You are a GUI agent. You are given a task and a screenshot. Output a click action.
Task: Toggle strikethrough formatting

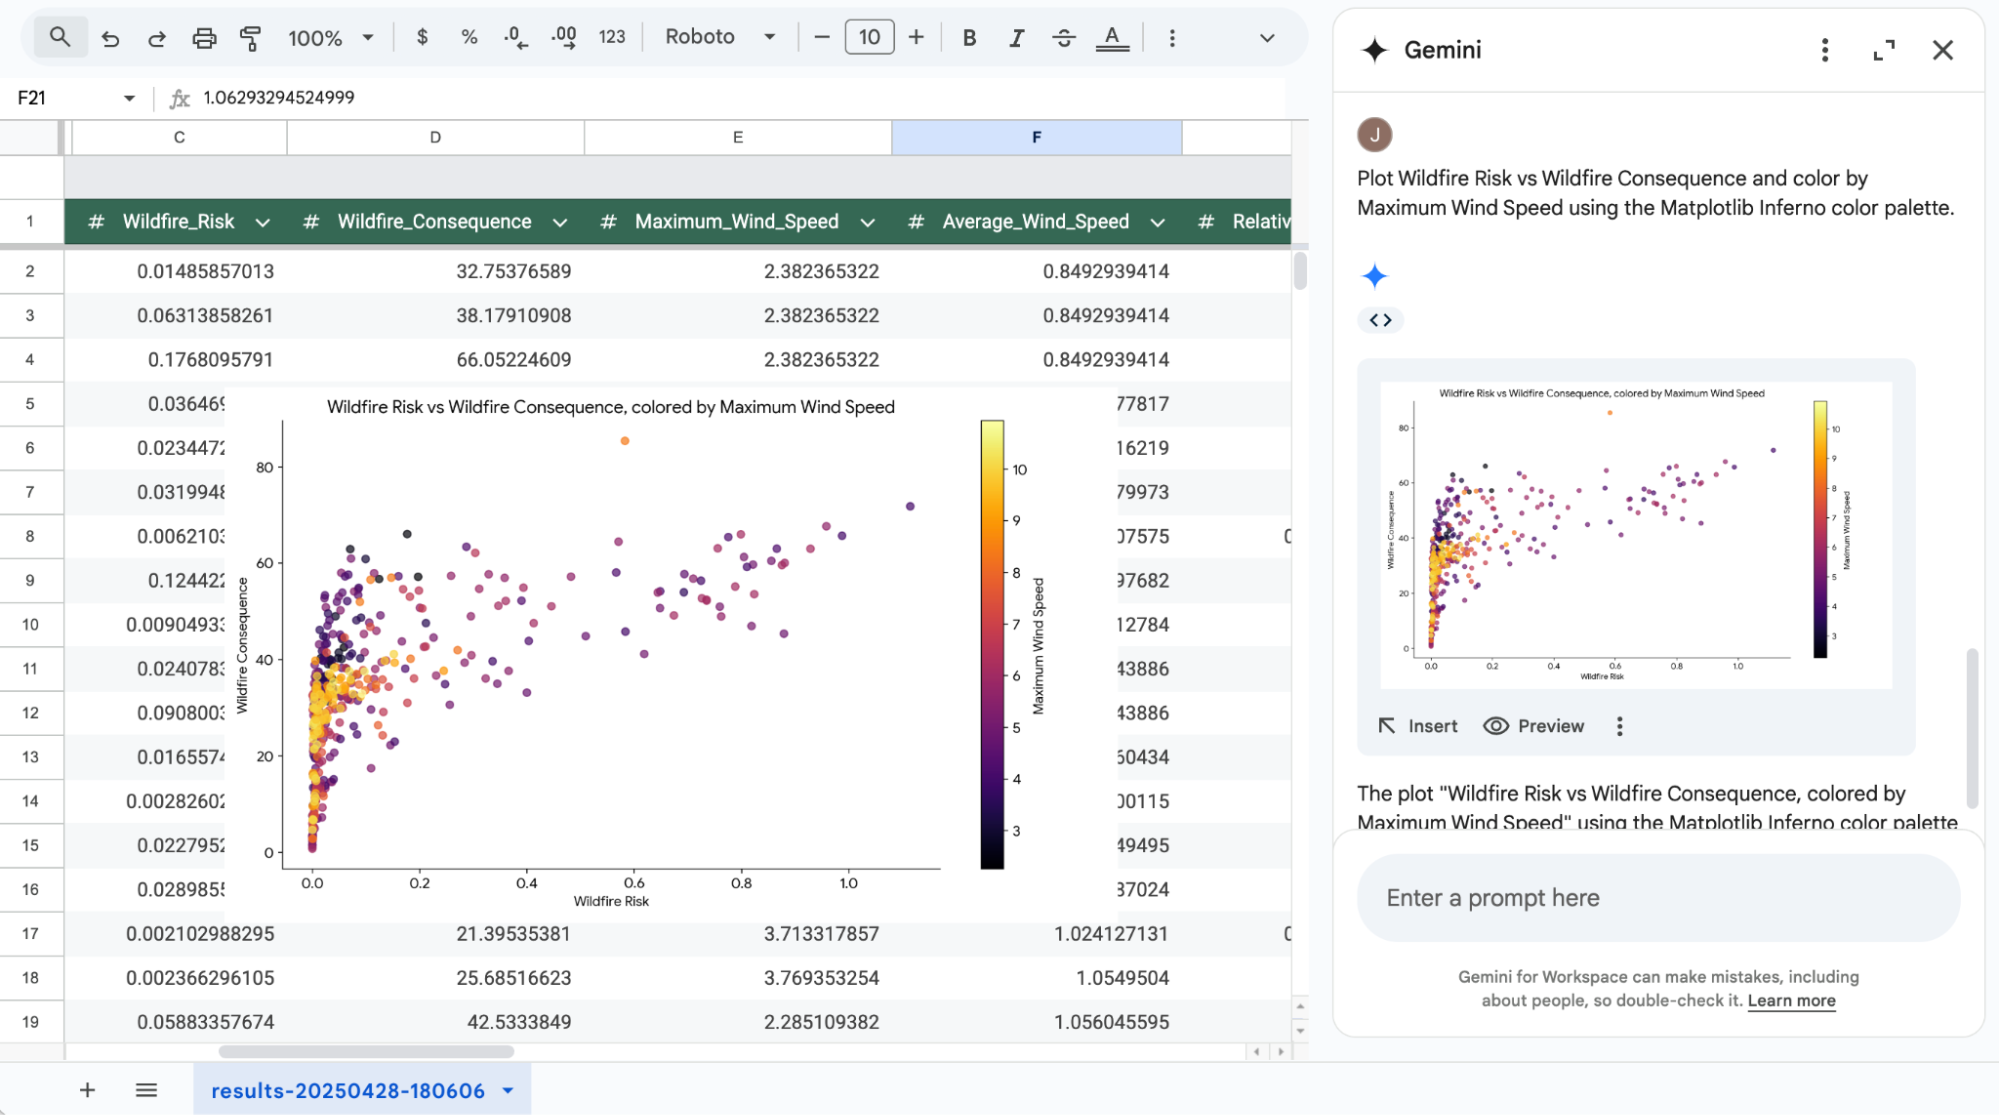click(x=1064, y=37)
